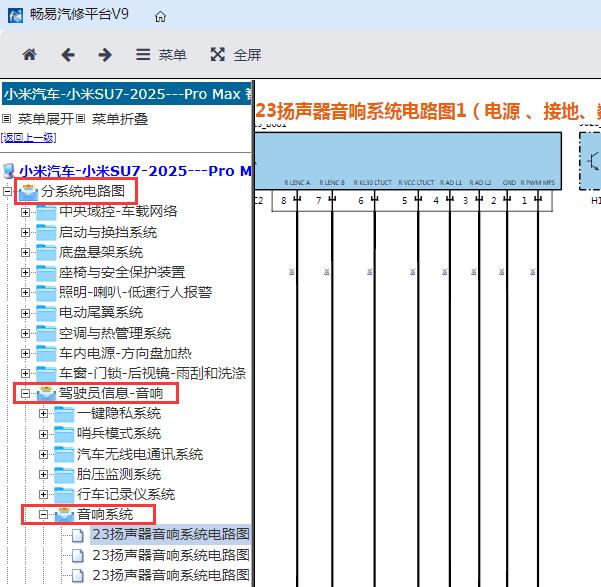Expand the 座椅与安全保护装置 folder

25,273
